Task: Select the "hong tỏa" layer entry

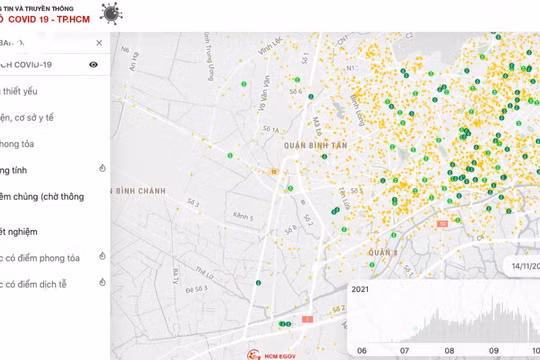Action: 17,144
